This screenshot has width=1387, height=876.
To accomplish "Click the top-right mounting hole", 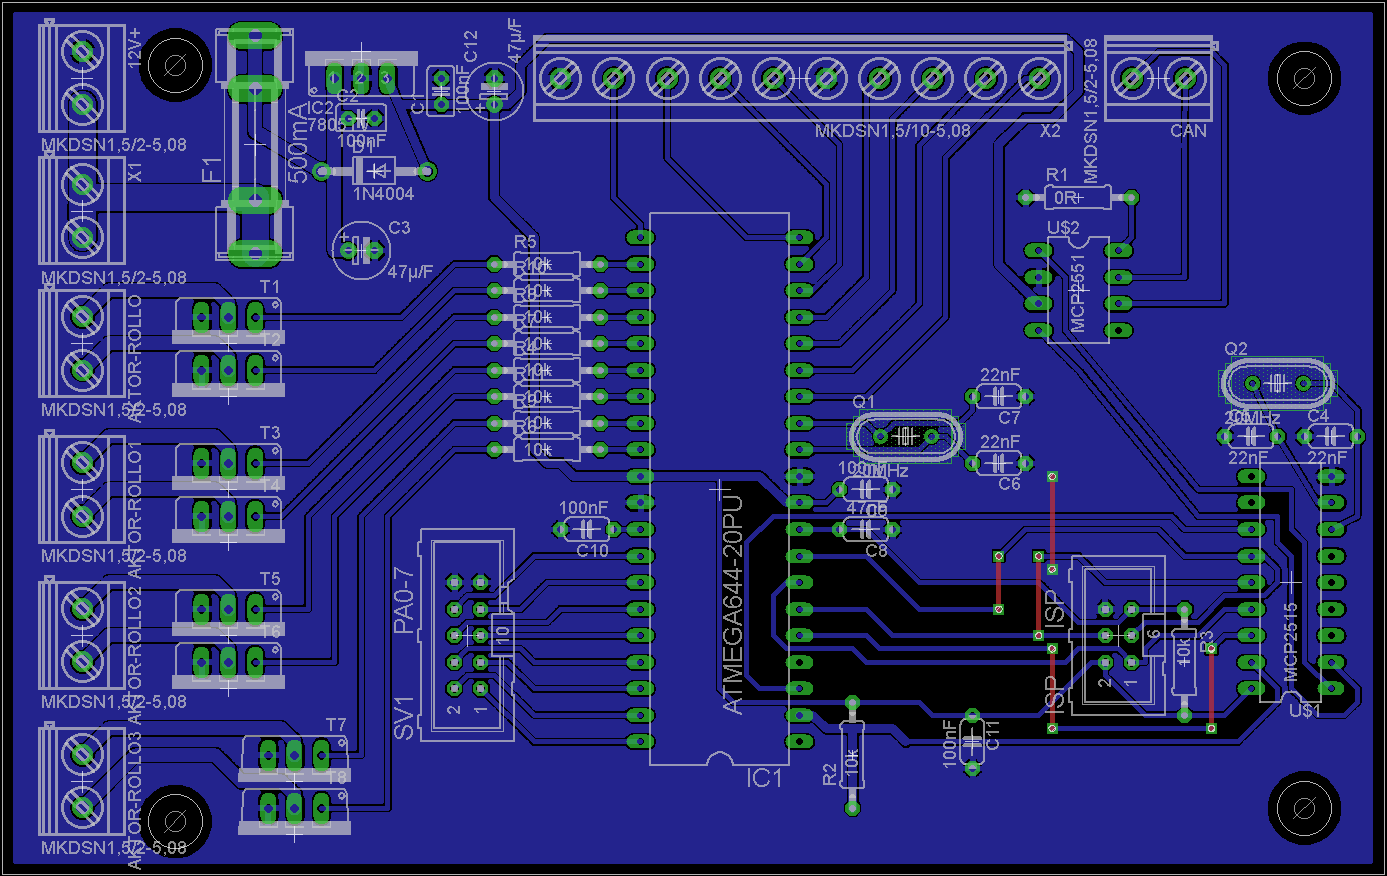I will coord(1303,78).
